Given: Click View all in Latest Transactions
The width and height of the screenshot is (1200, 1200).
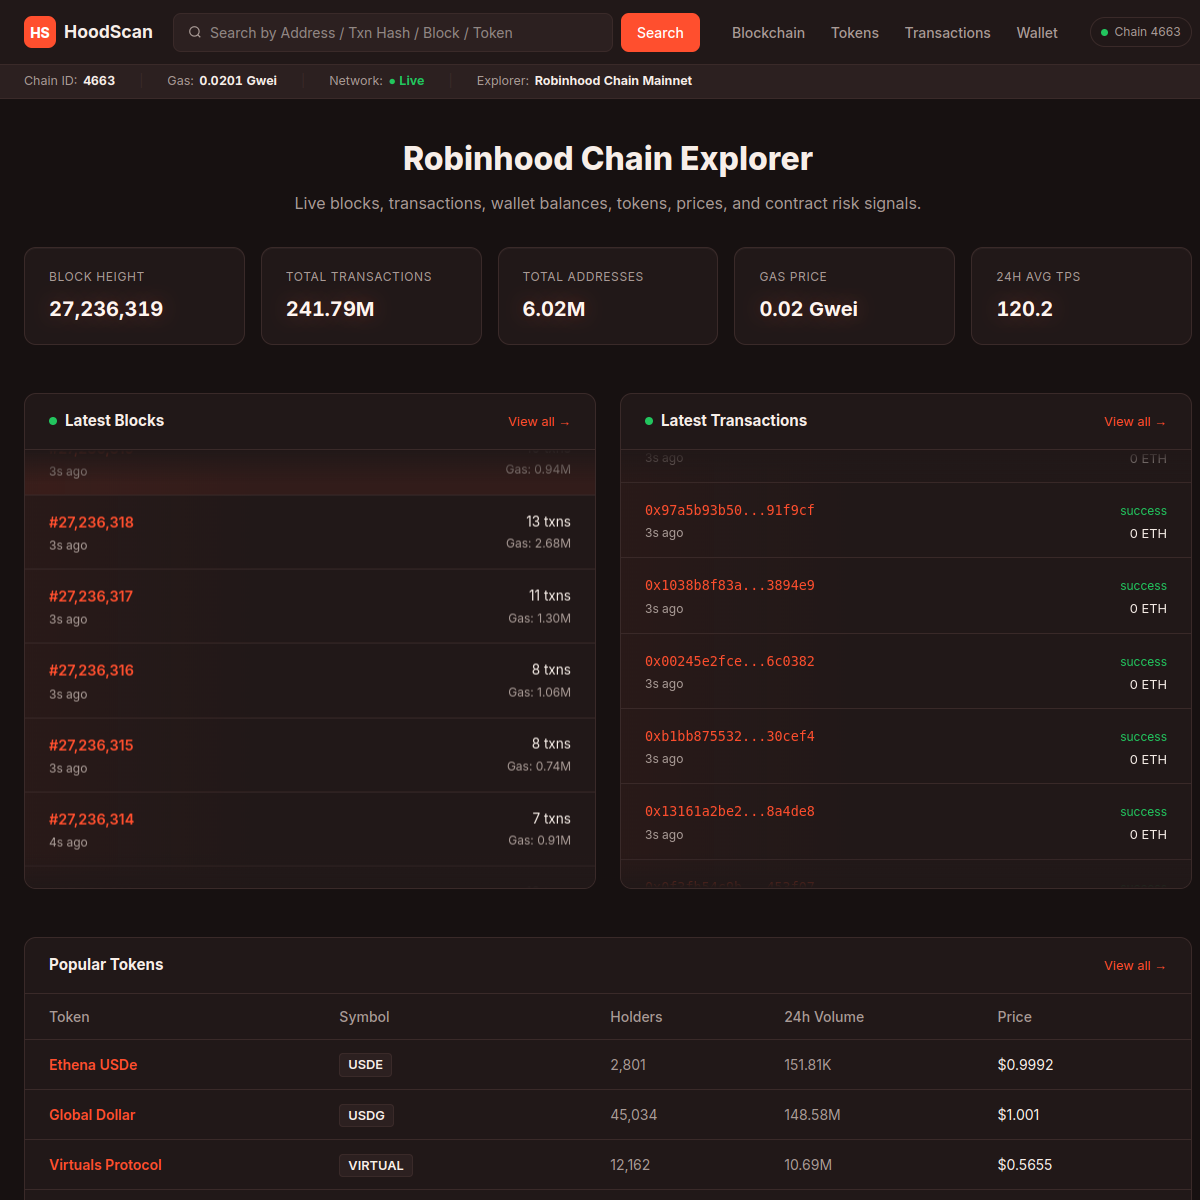Looking at the screenshot, I should 1135,422.
